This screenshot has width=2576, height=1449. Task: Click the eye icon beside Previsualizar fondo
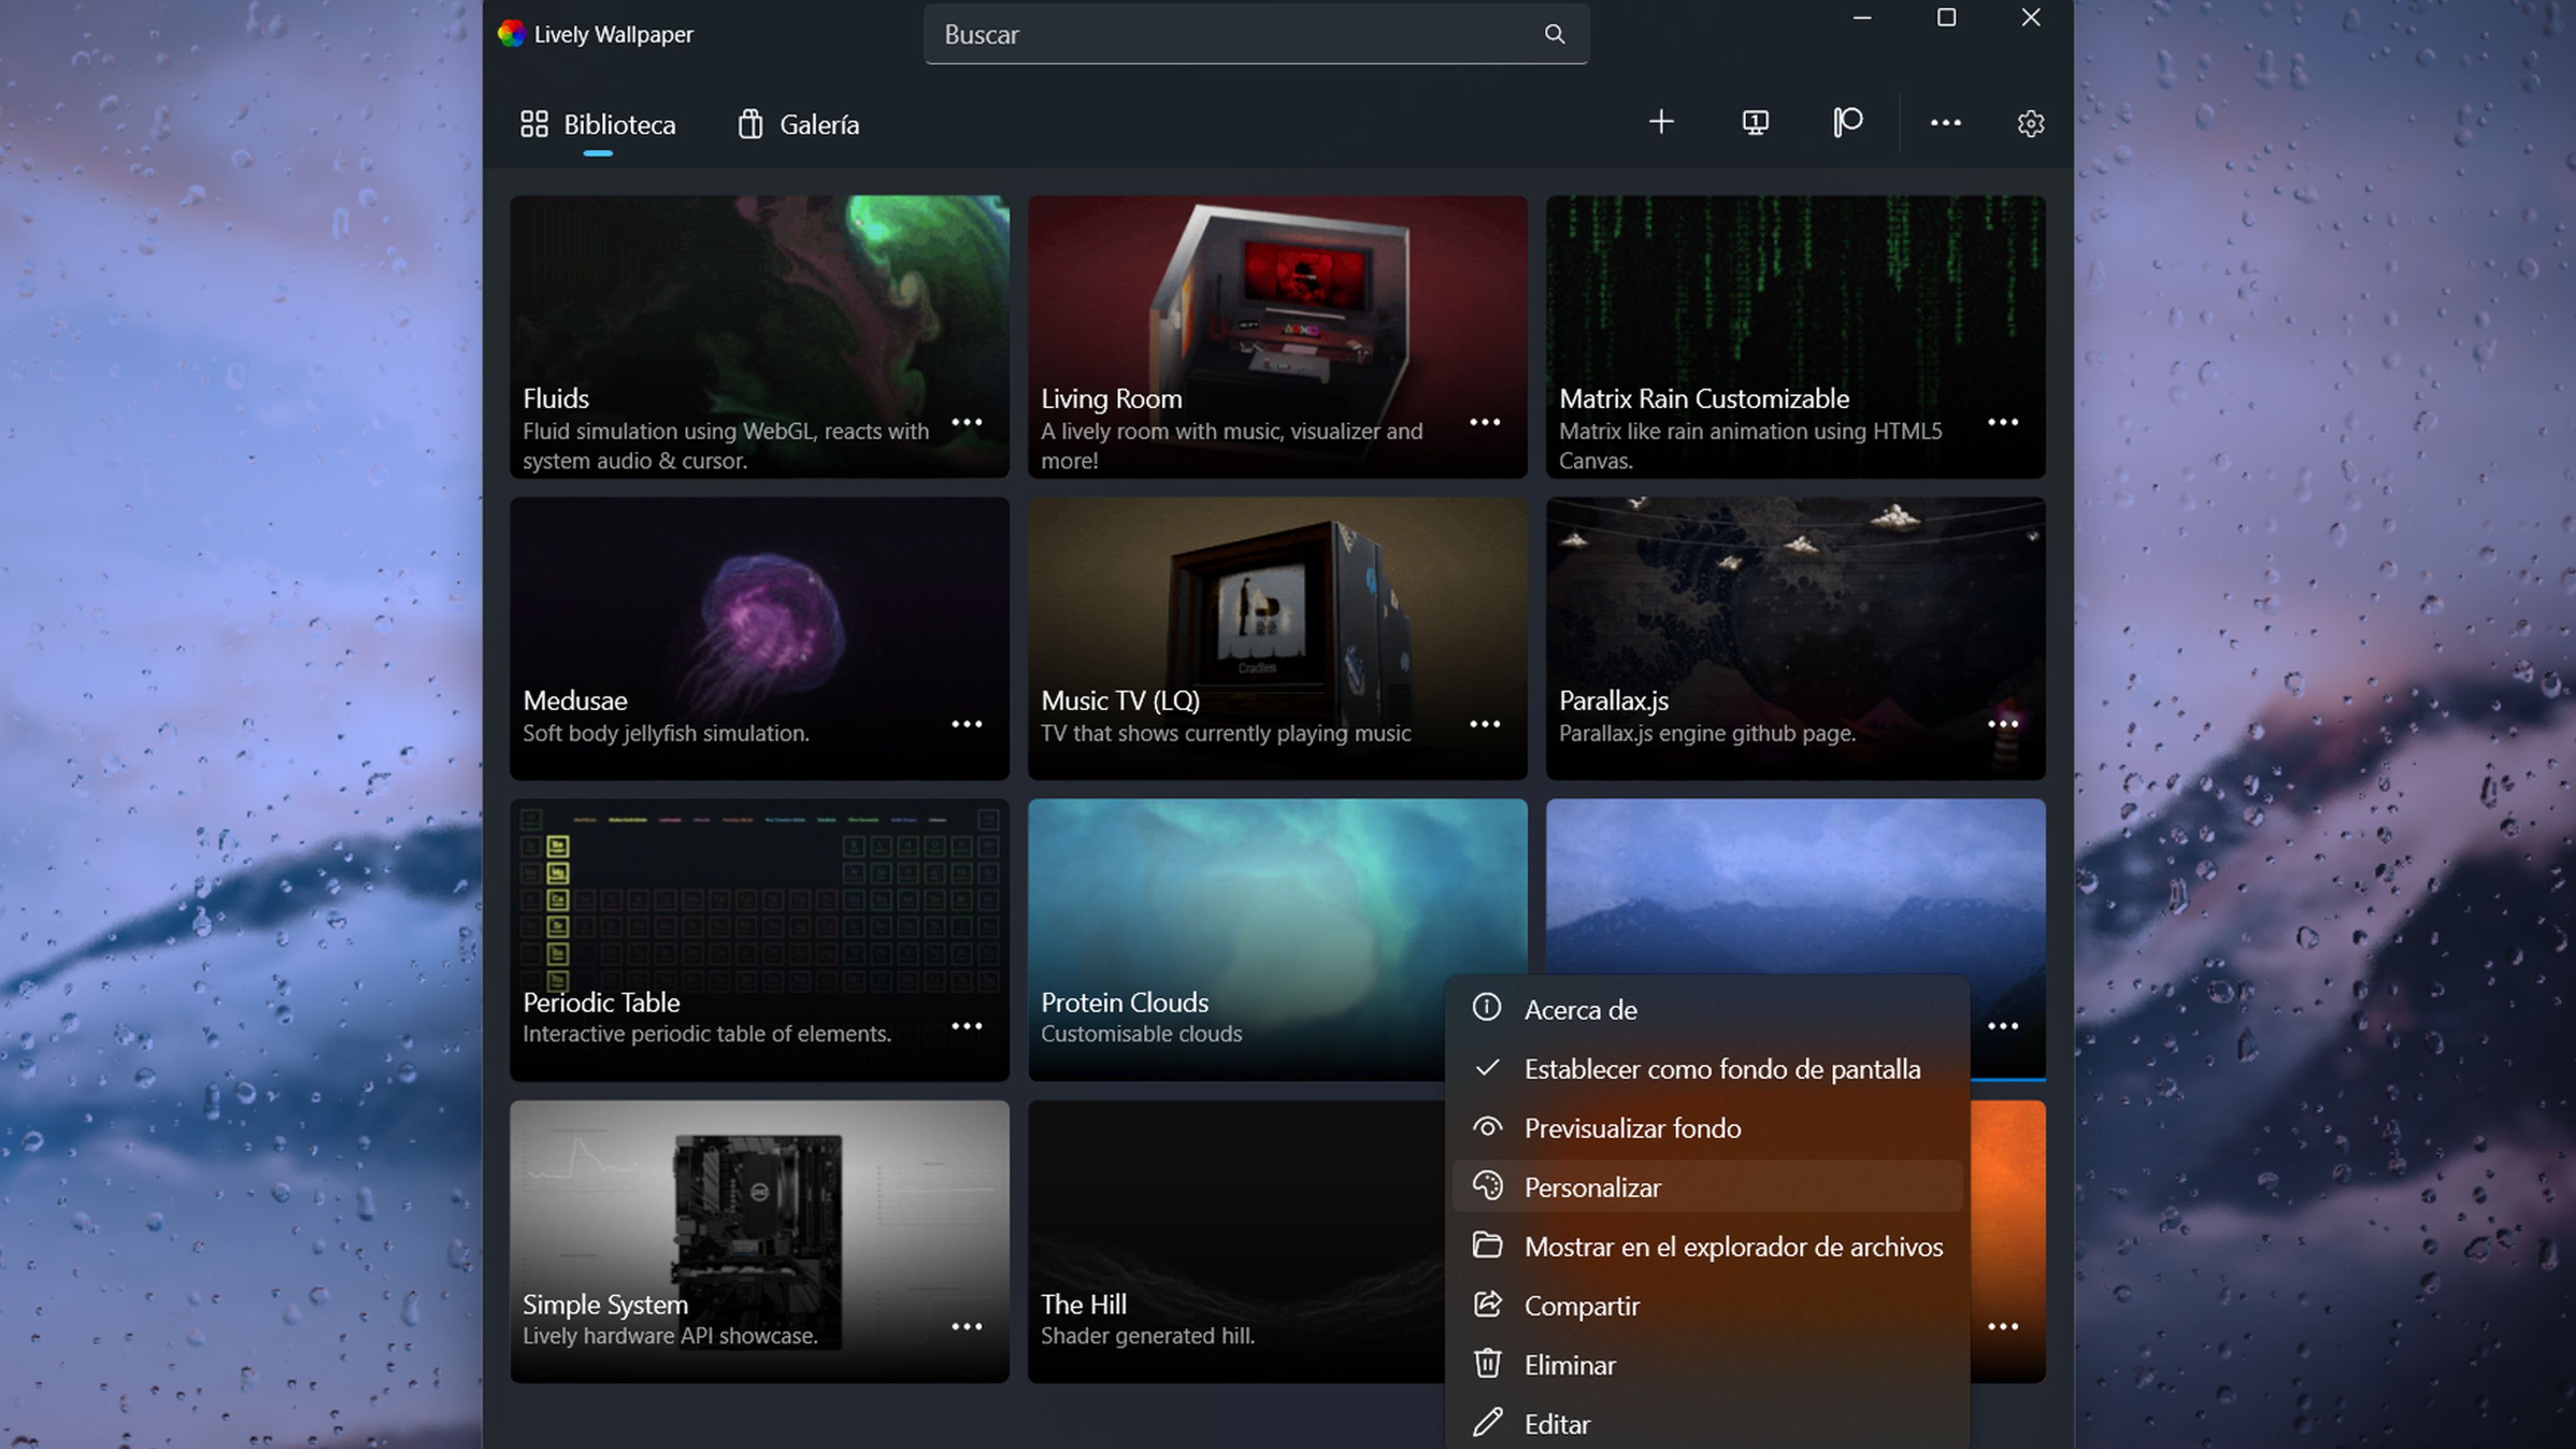1487,1127
